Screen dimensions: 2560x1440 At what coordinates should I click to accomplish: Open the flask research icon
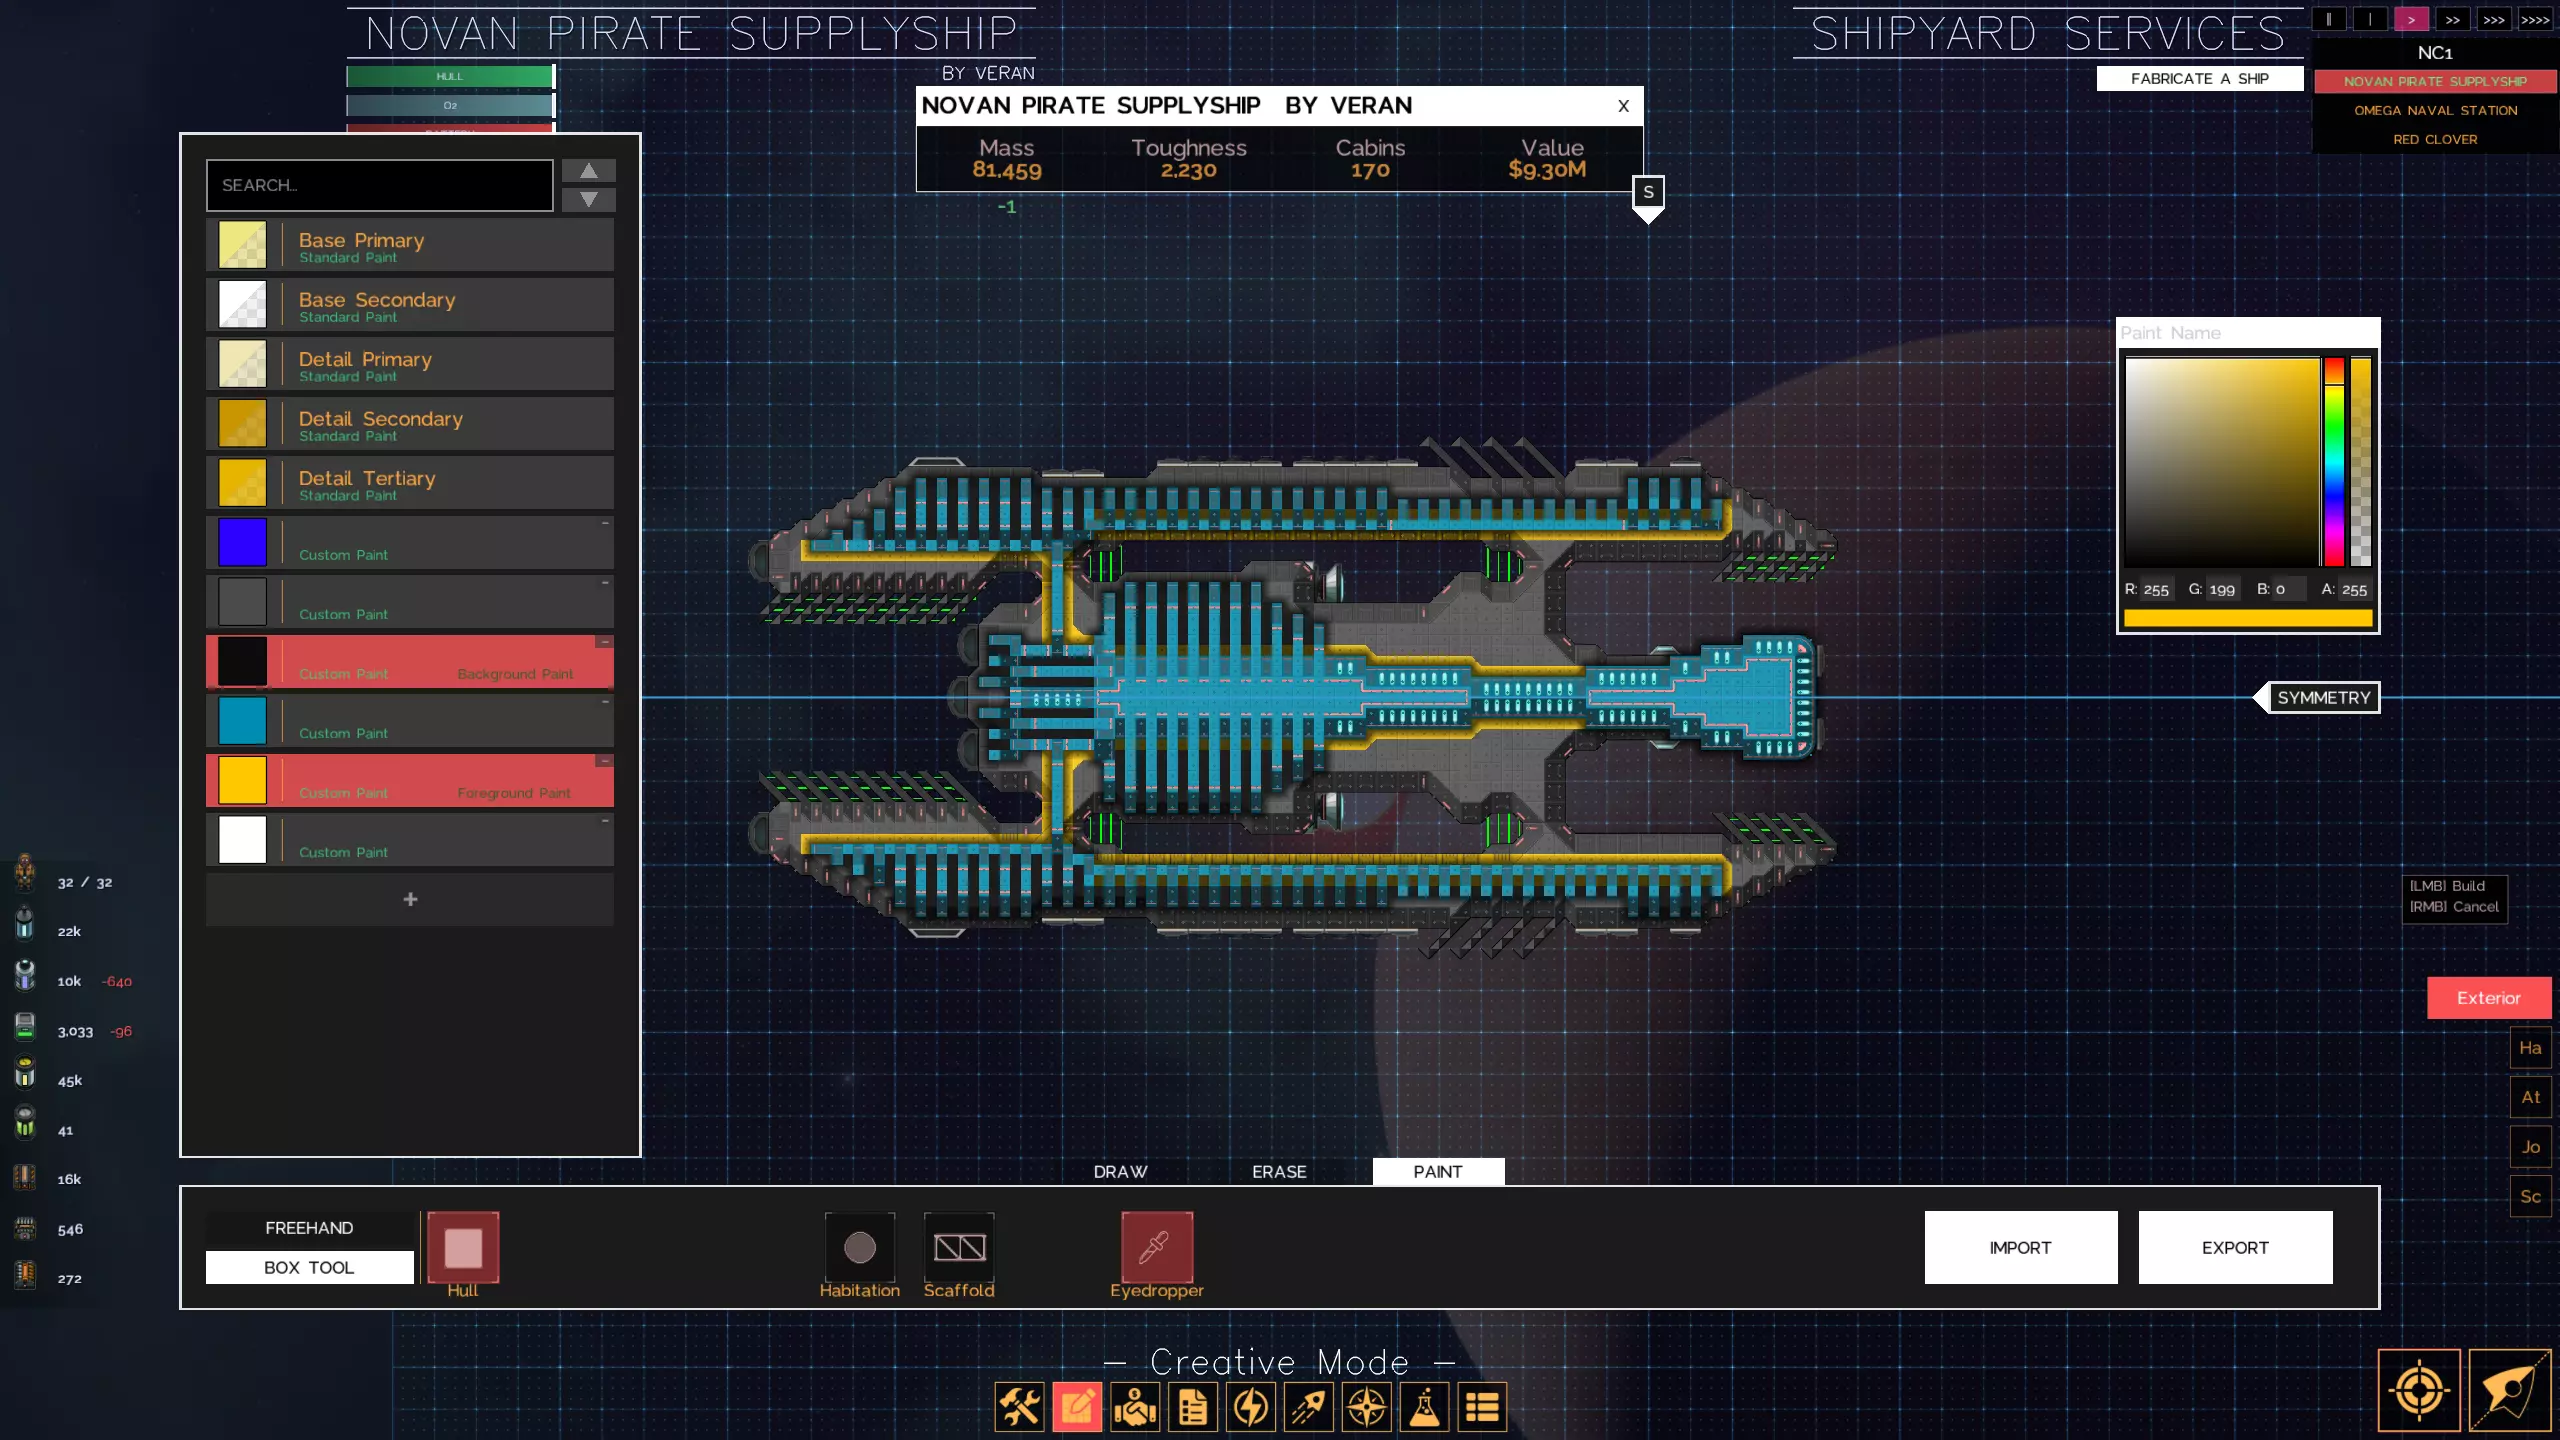(x=1424, y=1408)
